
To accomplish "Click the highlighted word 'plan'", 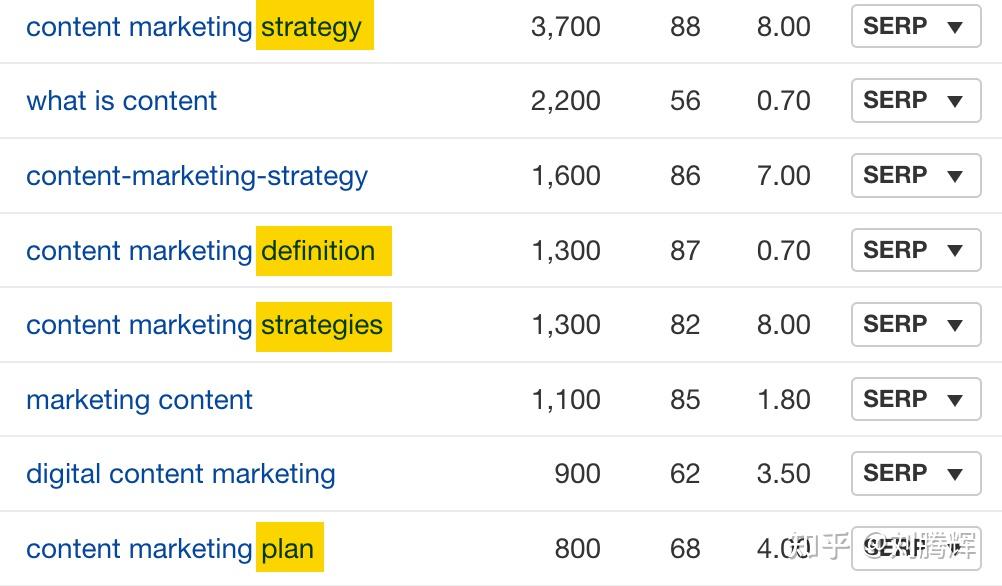I will [x=288, y=549].
